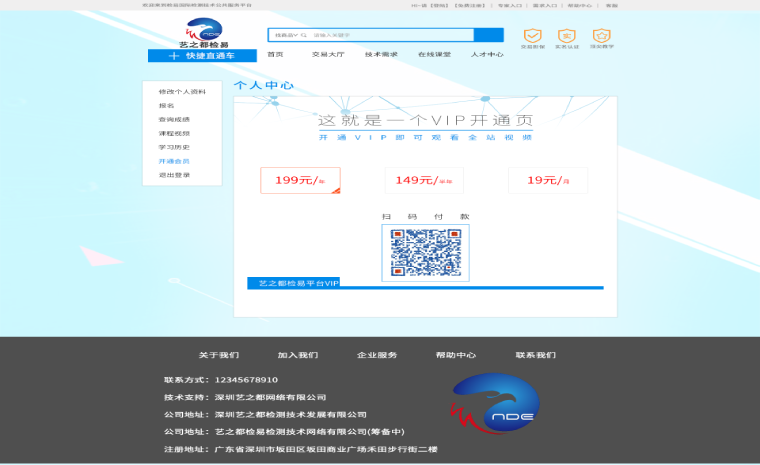Select 课程视频 in the sidebar
The width and height of the screenshot is (760, 465).
tap(174, 133)
